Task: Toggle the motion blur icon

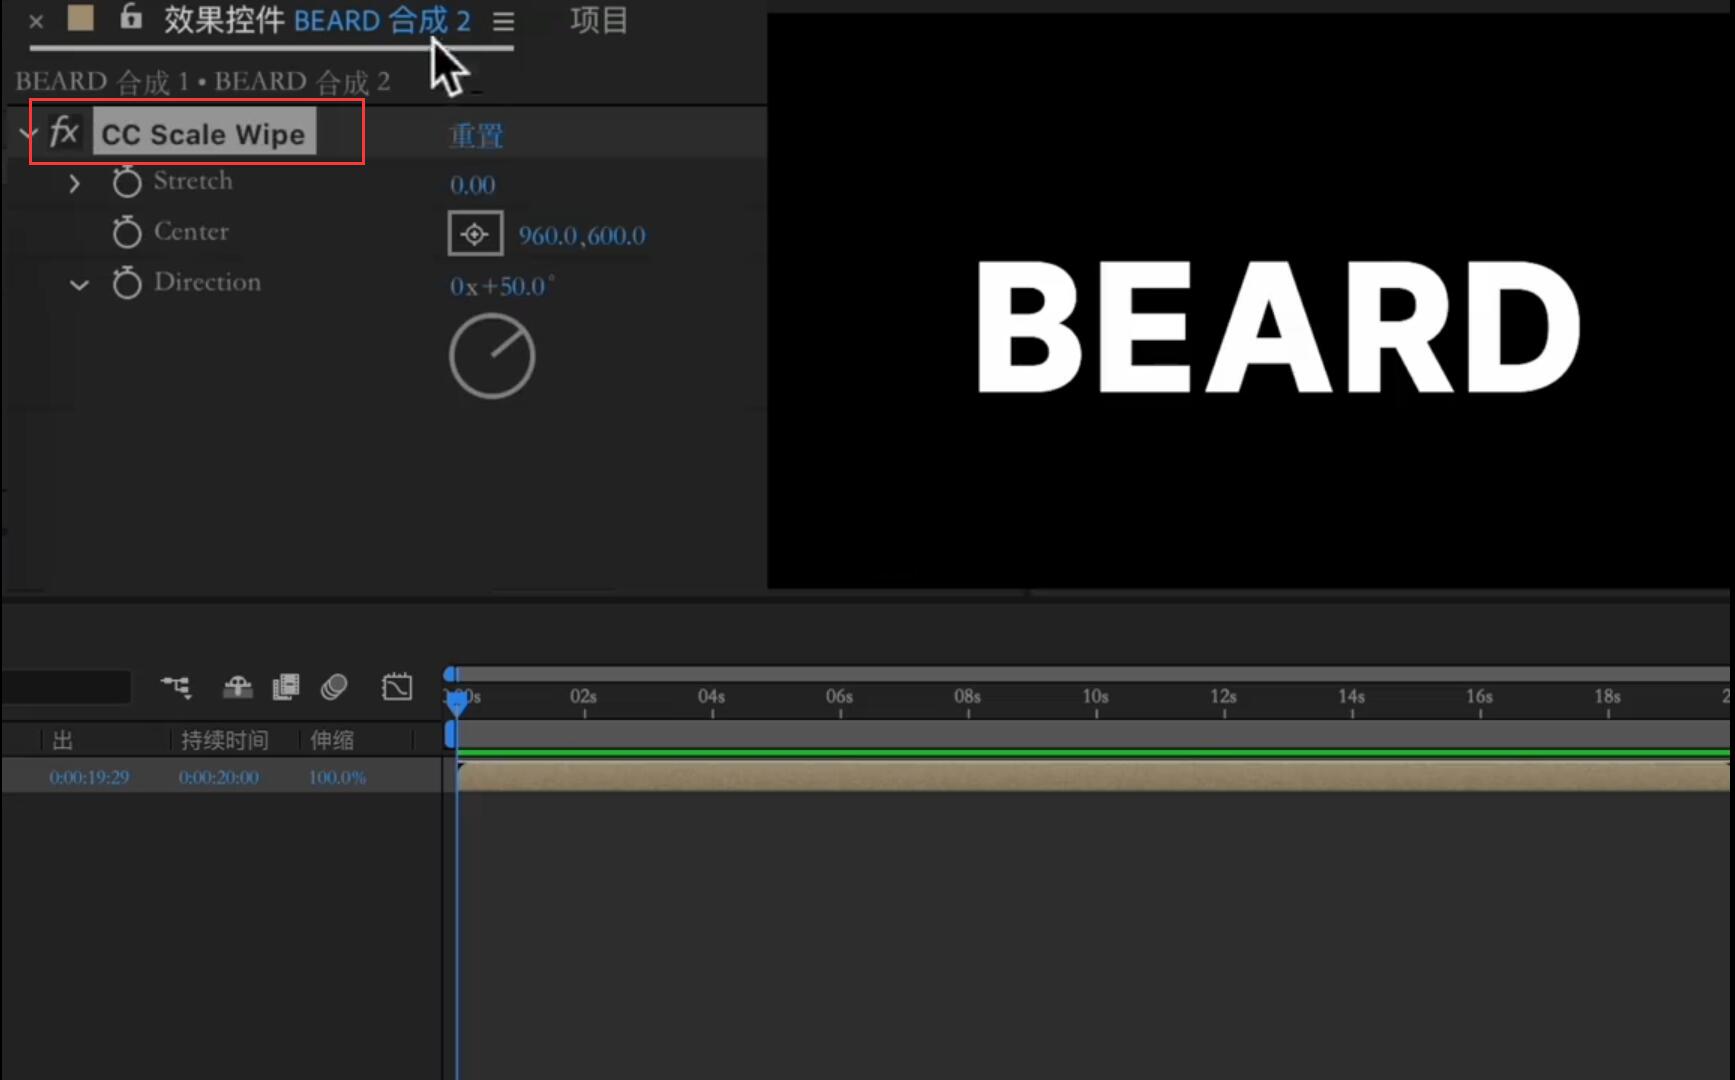Action: (334, 686)
